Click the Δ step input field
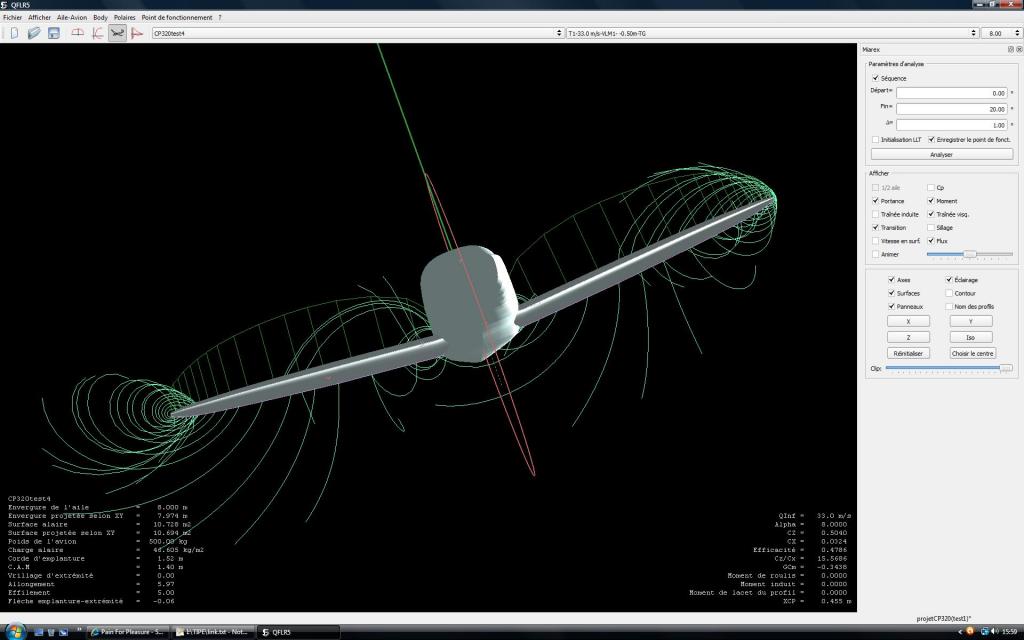The height and width of the screenshot is (640, 1024). tap(952, 125)
